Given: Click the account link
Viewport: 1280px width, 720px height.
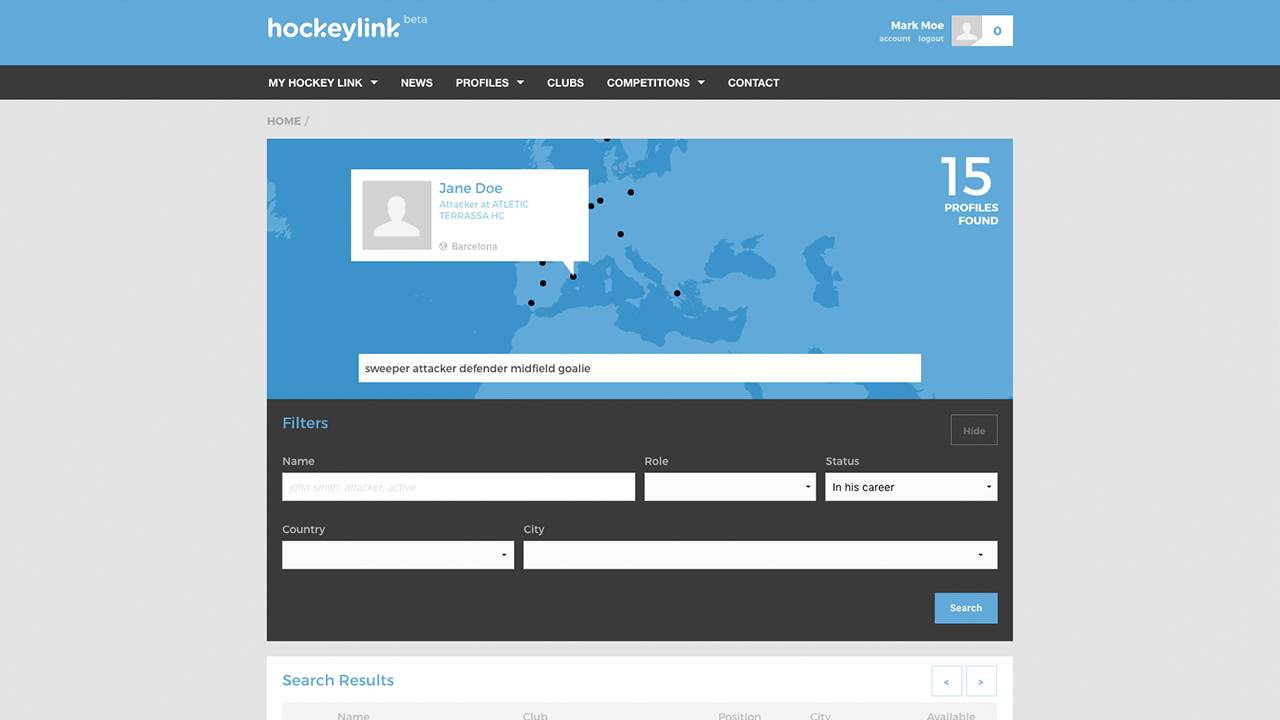Looking at the screenshot, I should pos(895,39).
